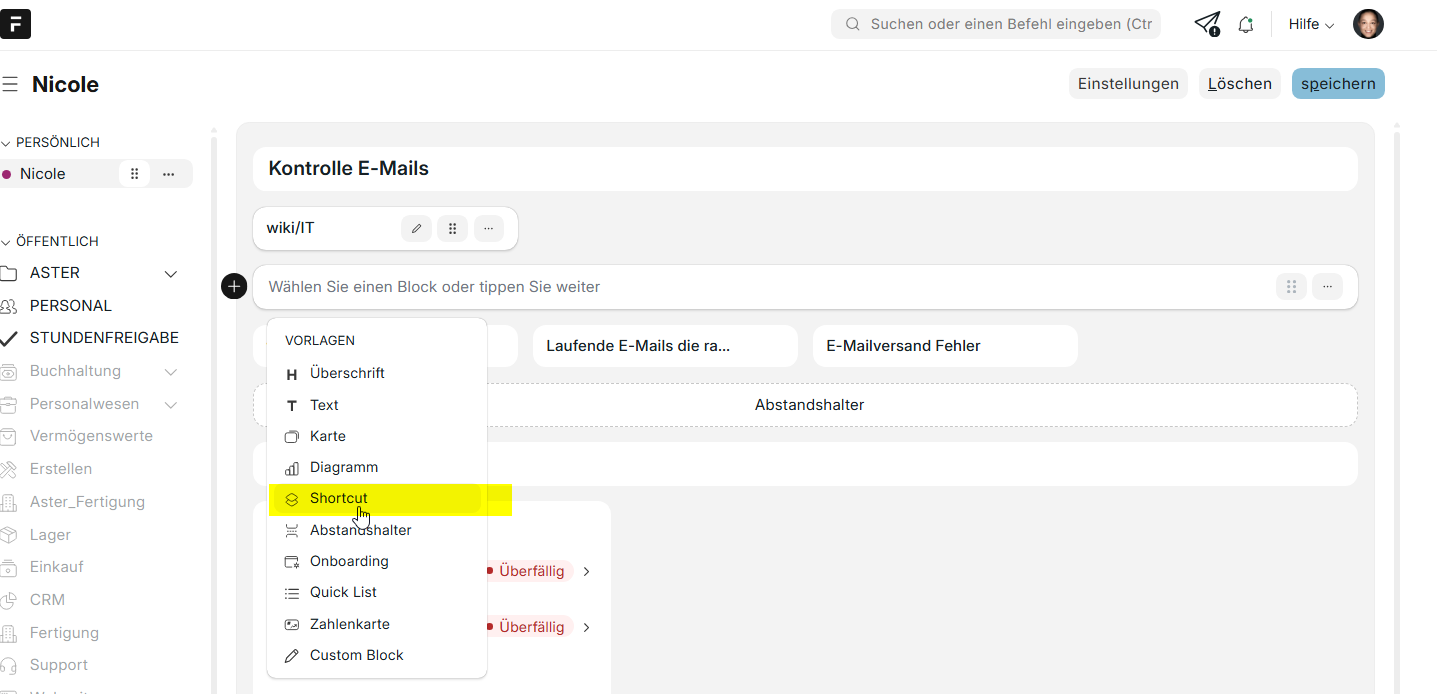
Task: Expand the ASTER sidebar section
Action: (171, 274)
